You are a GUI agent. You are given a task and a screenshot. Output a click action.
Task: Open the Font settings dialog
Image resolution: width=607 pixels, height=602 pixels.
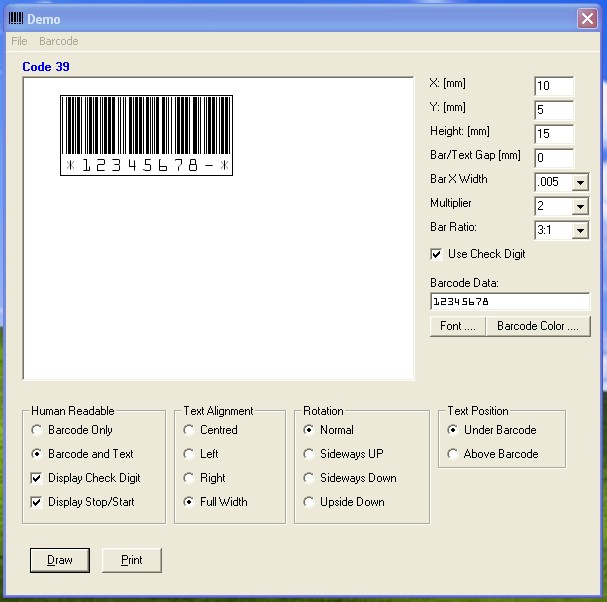457,326
